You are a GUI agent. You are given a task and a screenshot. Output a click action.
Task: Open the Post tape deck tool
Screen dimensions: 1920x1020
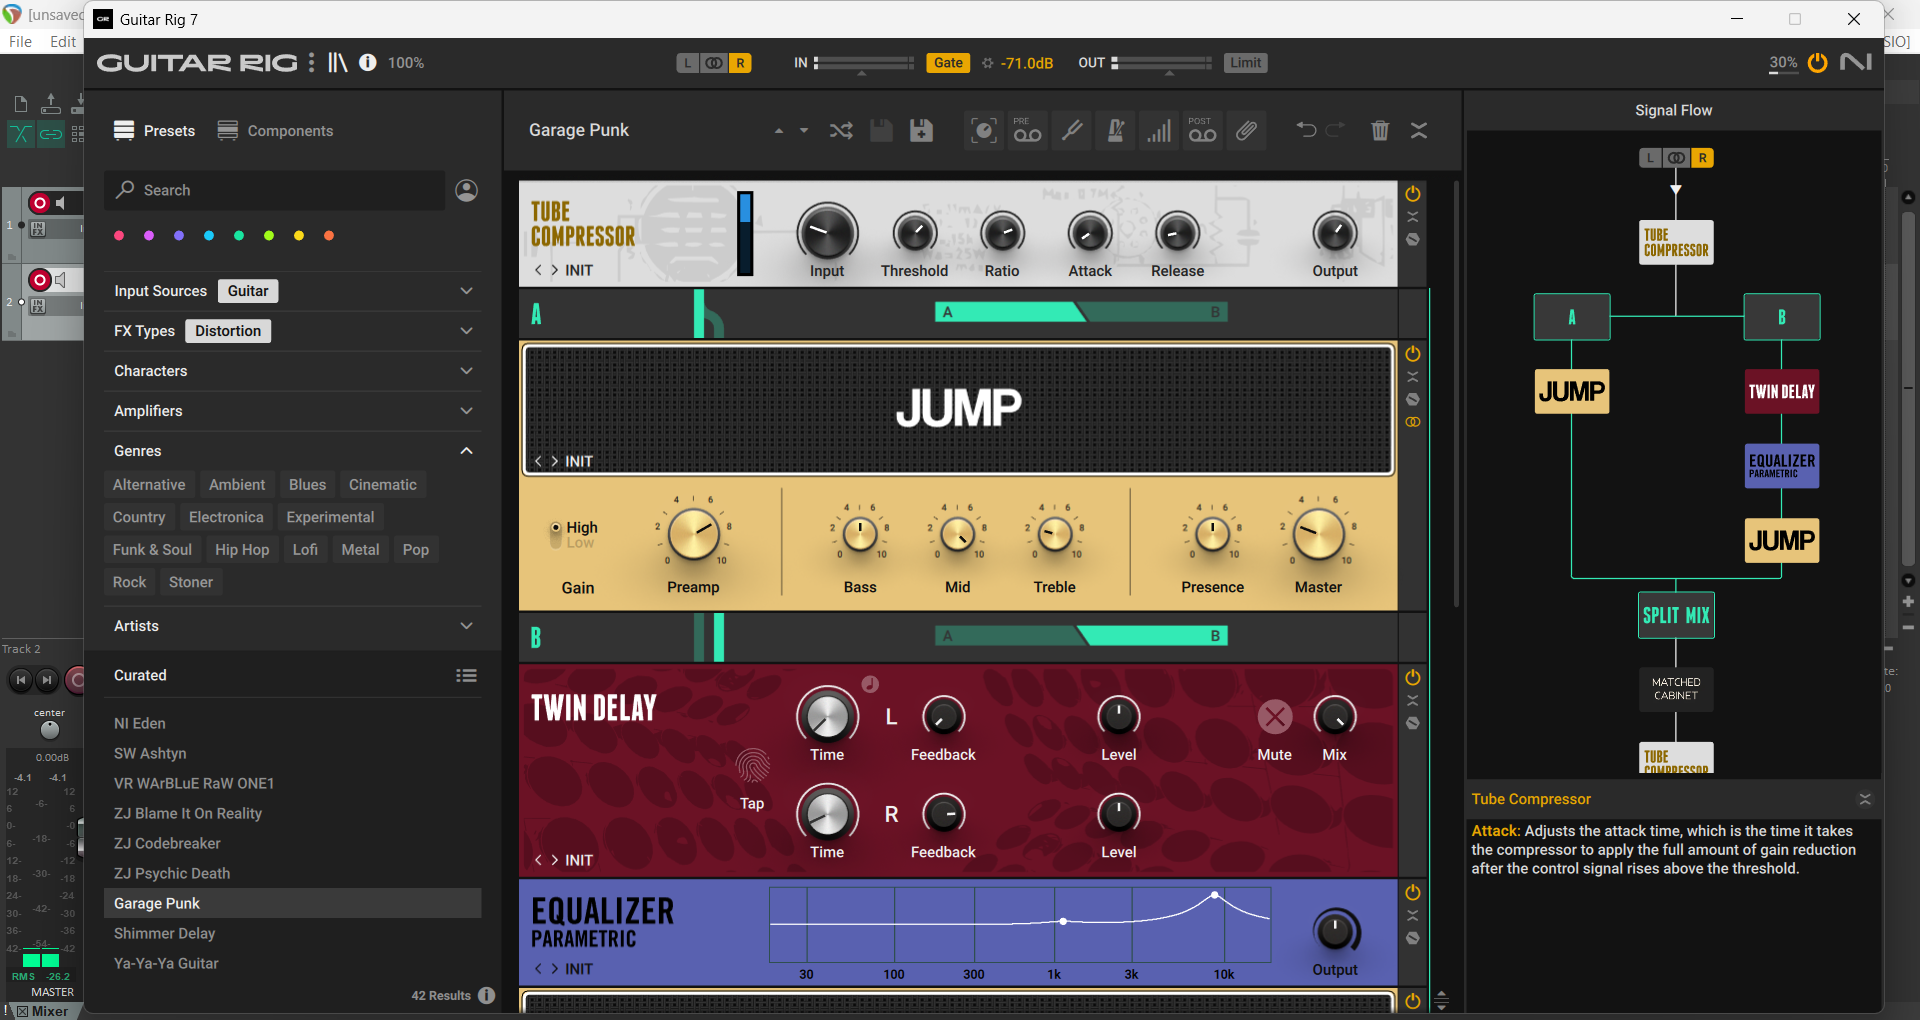(x=1202, y=131)
